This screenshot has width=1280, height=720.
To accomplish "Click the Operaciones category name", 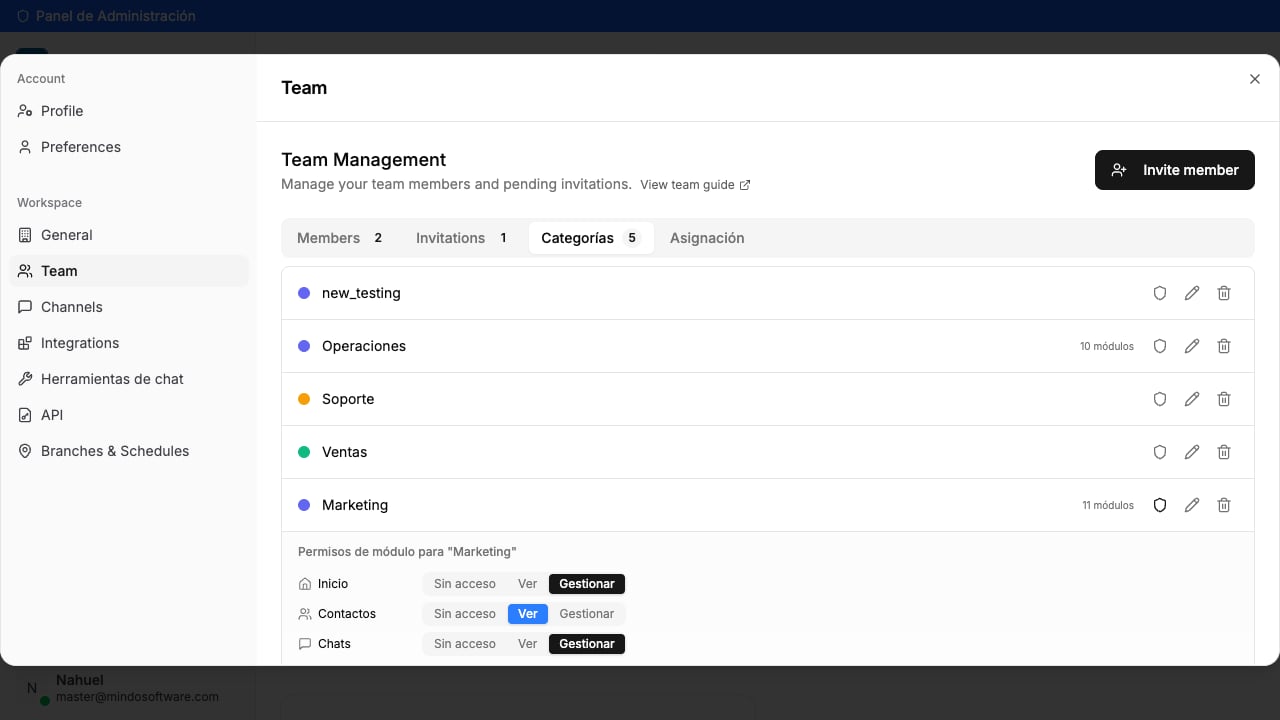I will [x=364, y=346].
